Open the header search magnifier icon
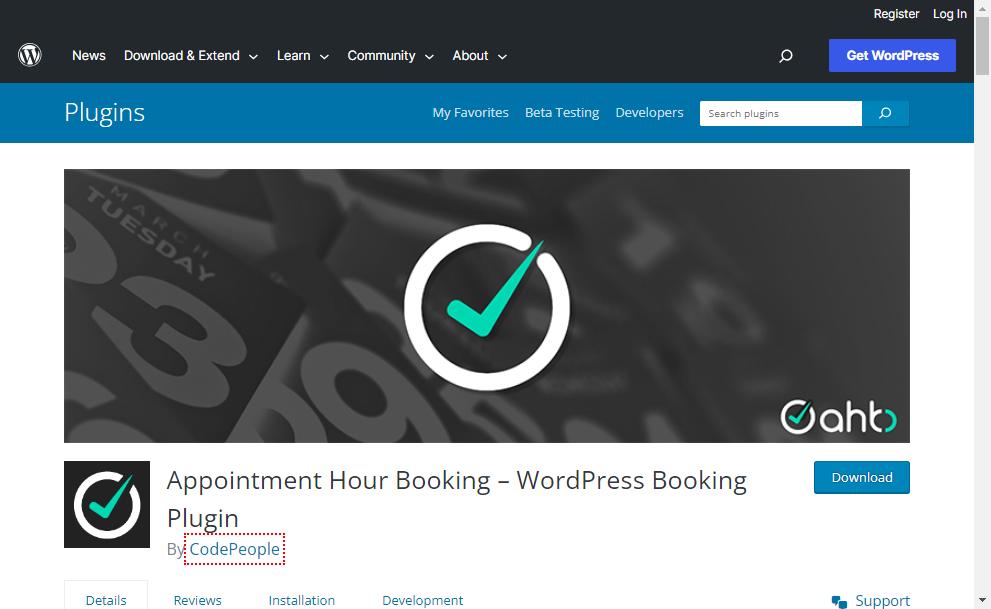 pos(786,56)
